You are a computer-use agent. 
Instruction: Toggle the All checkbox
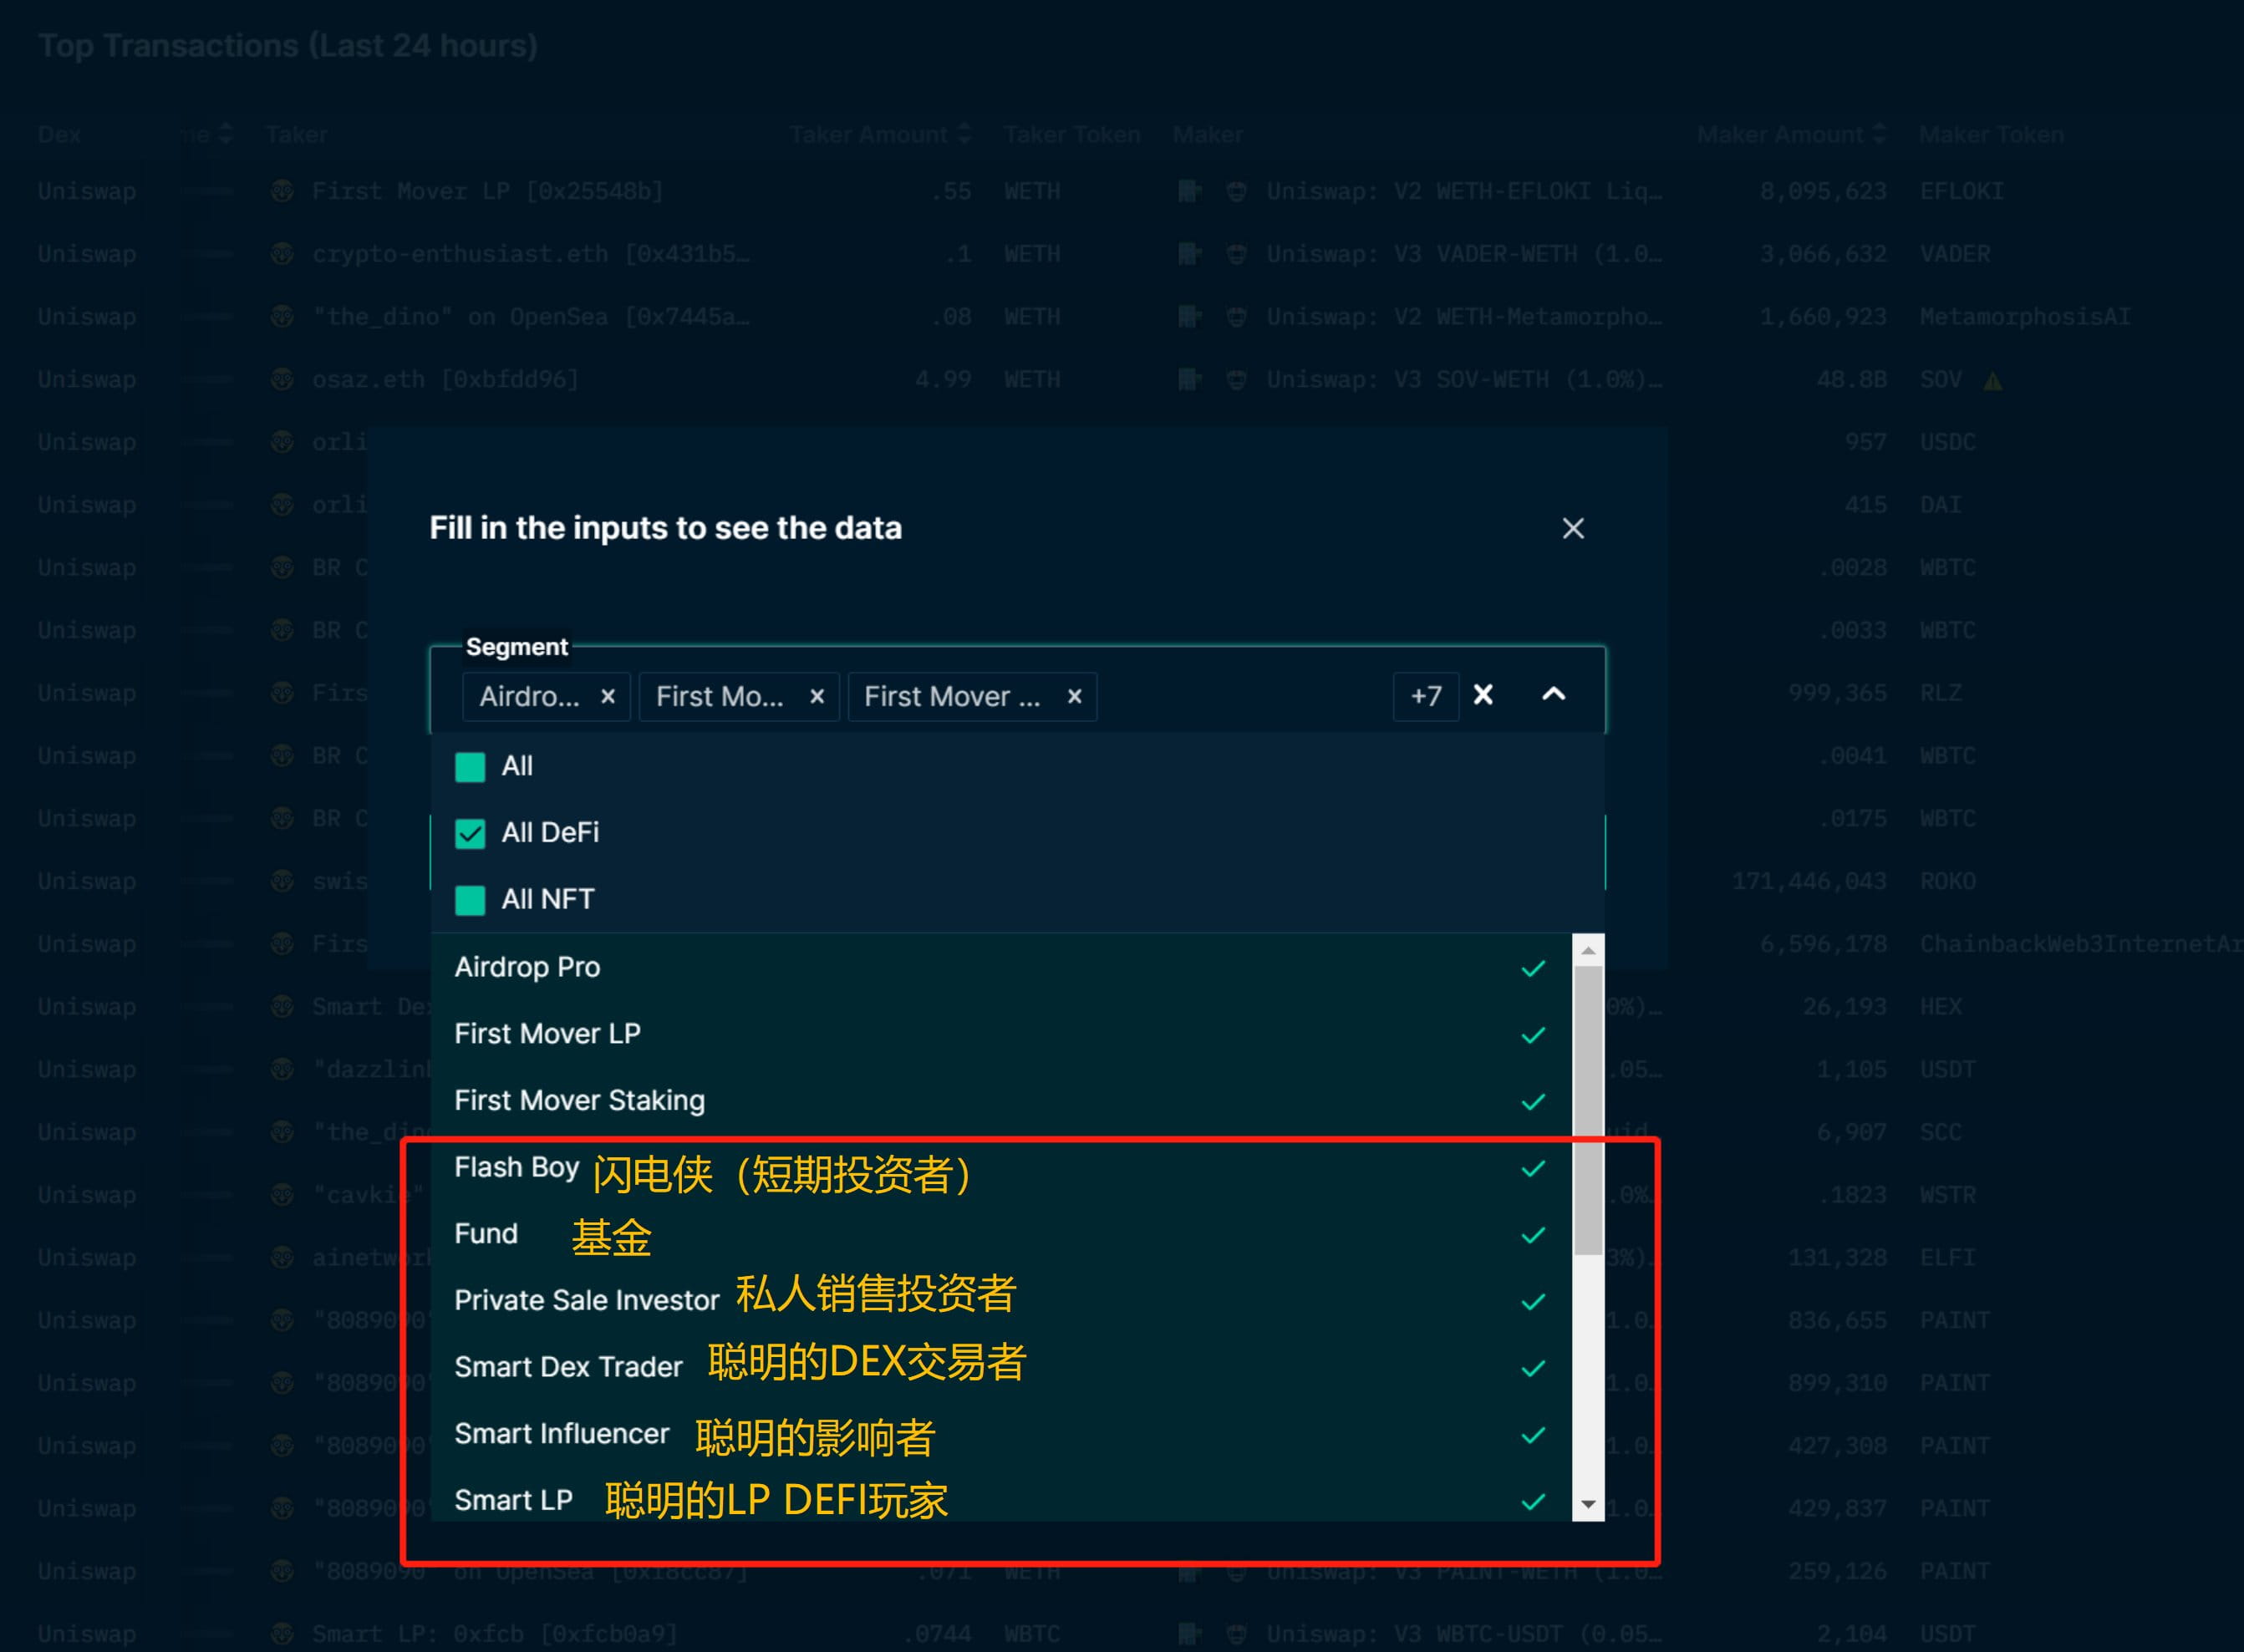click(470, 767)
